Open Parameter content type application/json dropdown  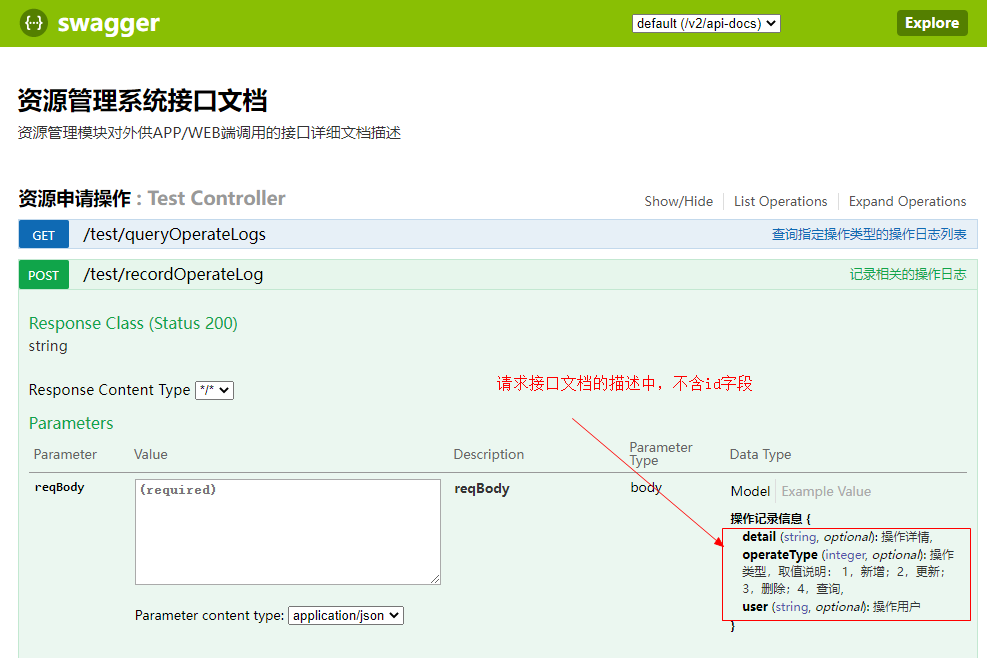tap(346, 615)
